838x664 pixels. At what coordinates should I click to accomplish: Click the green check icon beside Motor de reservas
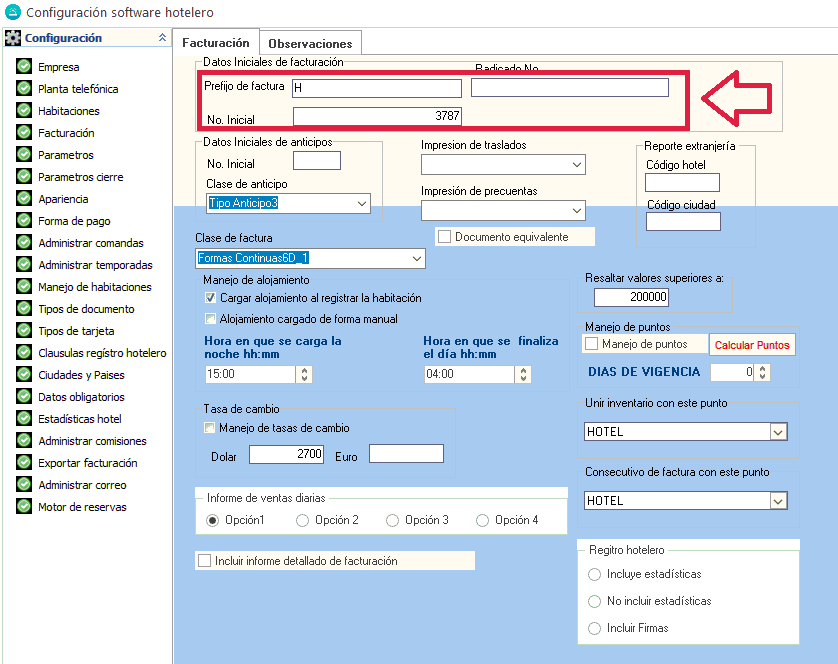[x=24, y=507]
